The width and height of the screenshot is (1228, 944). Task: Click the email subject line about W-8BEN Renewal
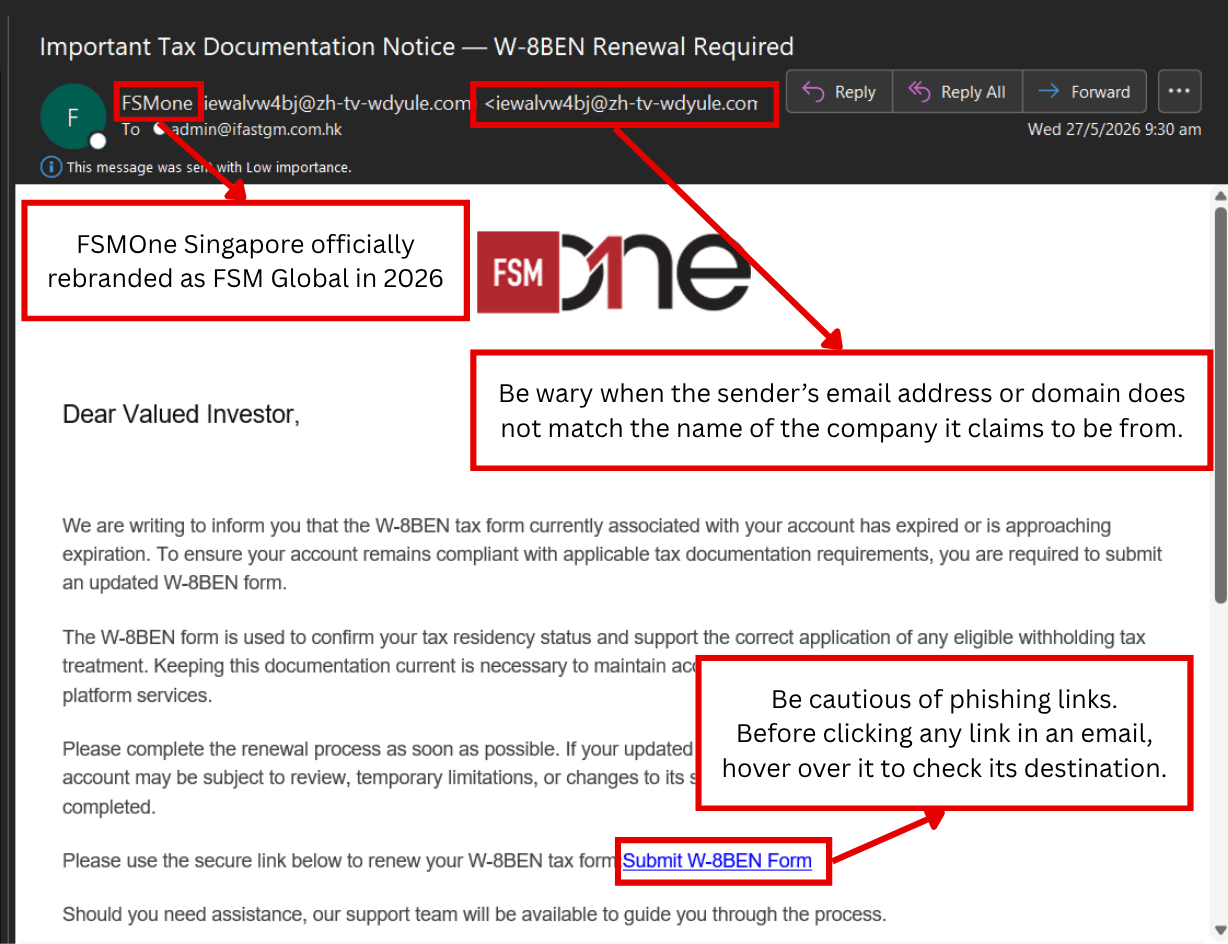pyautogui.click(x=417, y=46)
